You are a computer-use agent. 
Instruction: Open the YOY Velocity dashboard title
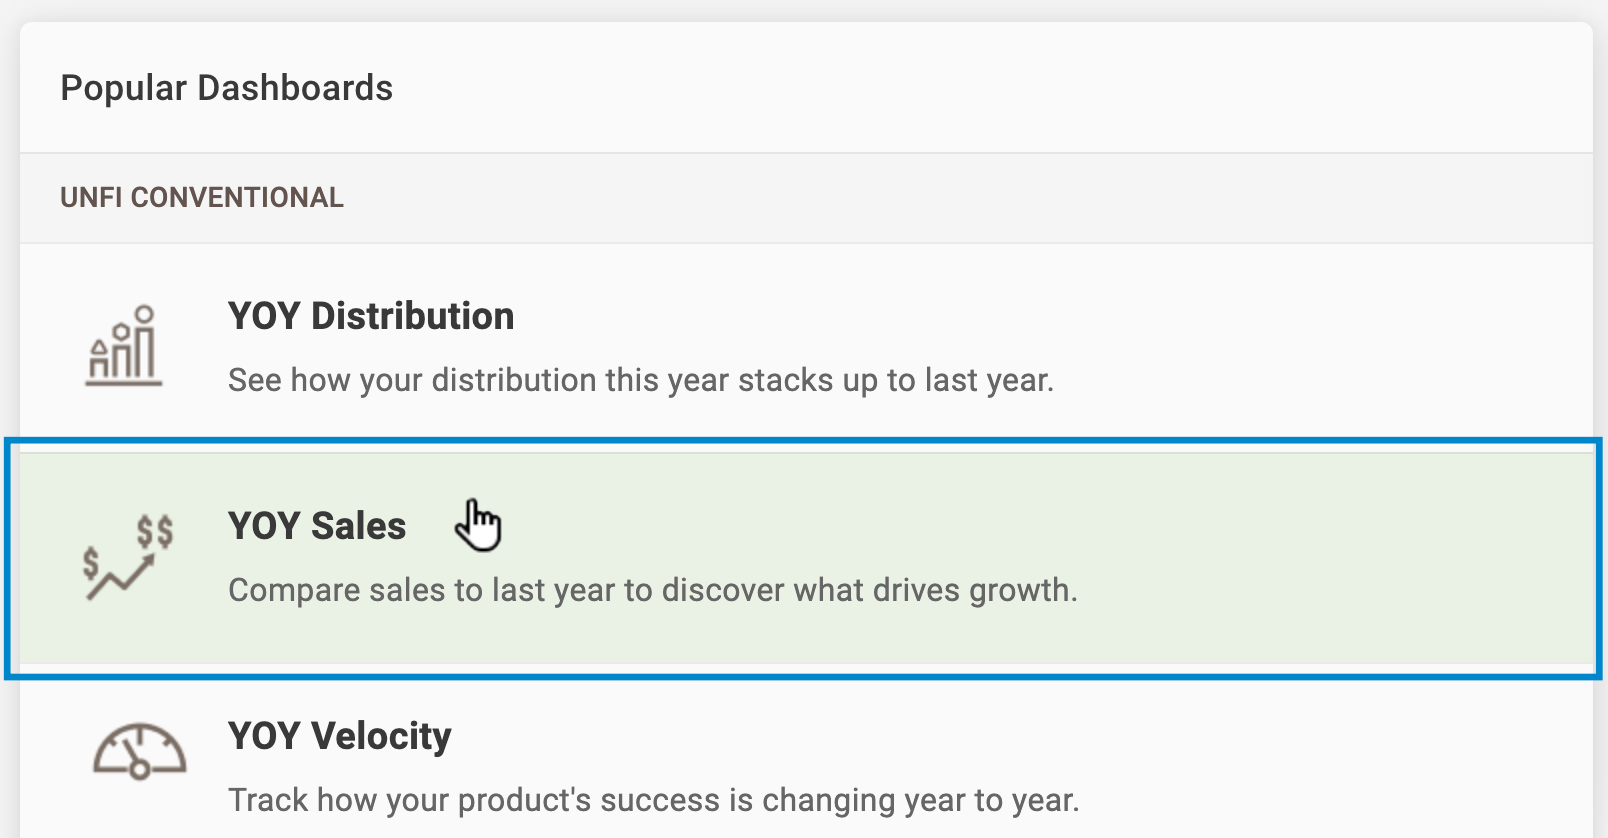coord(340,736)
